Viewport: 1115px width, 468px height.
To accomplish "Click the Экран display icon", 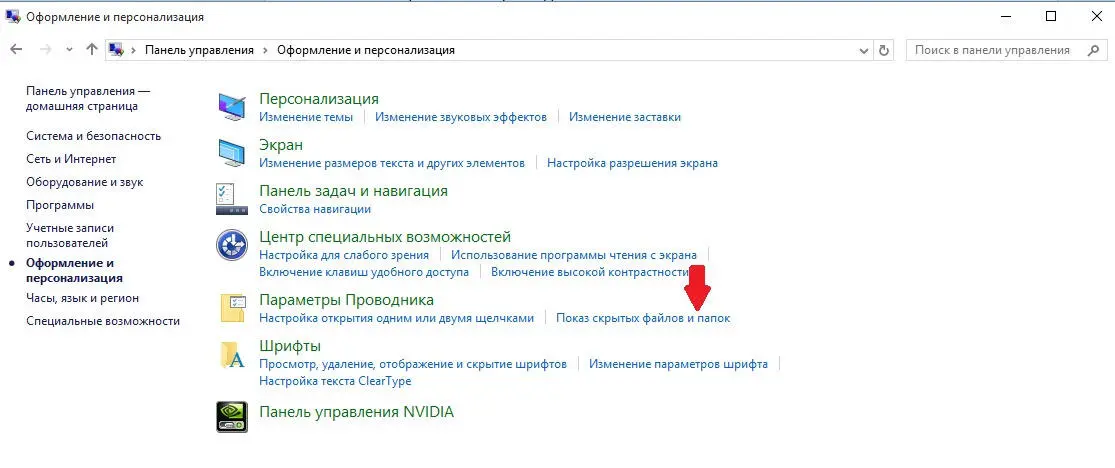I will point(232,153).
